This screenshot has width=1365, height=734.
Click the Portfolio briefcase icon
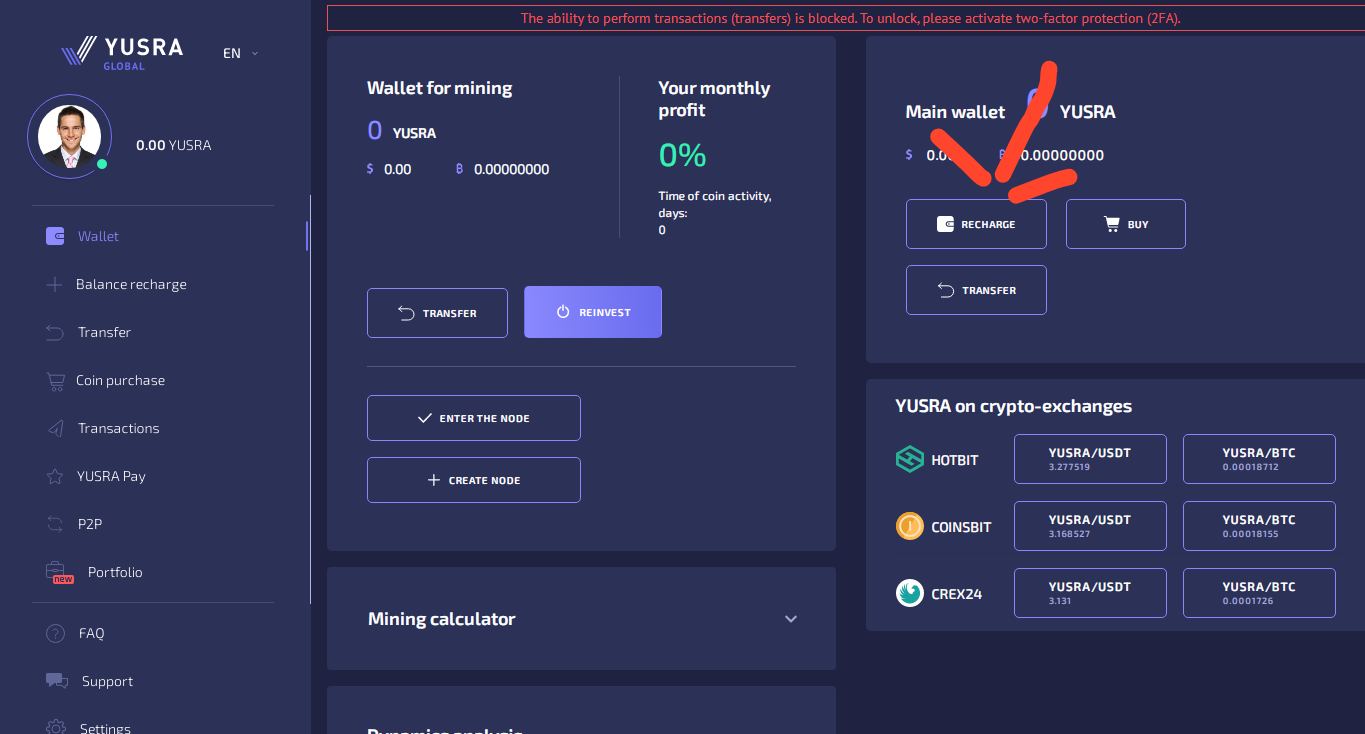click(x=59, y=573)
